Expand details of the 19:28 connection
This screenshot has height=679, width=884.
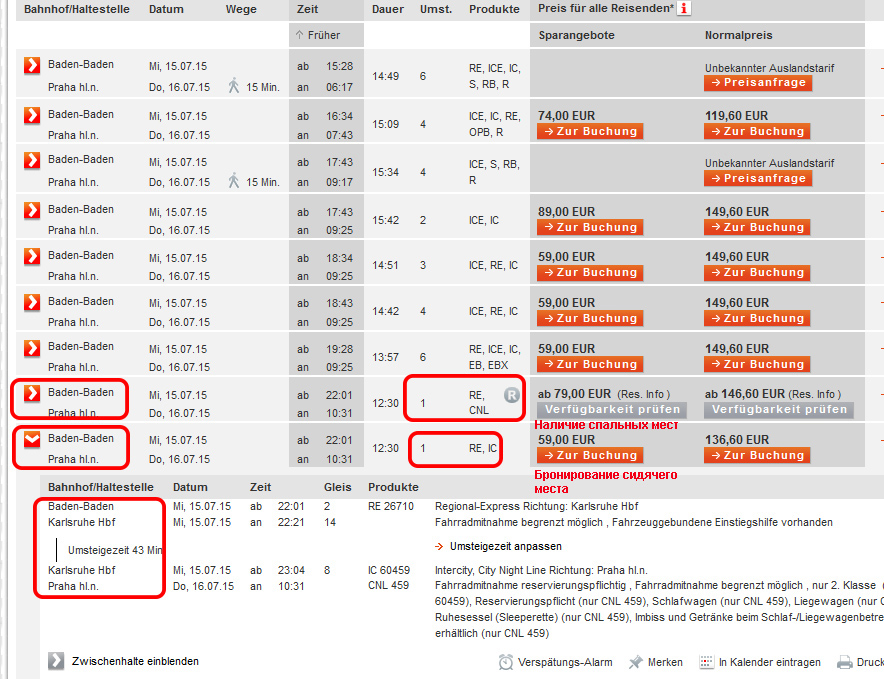pyautogui.click(x=32, y=348)
